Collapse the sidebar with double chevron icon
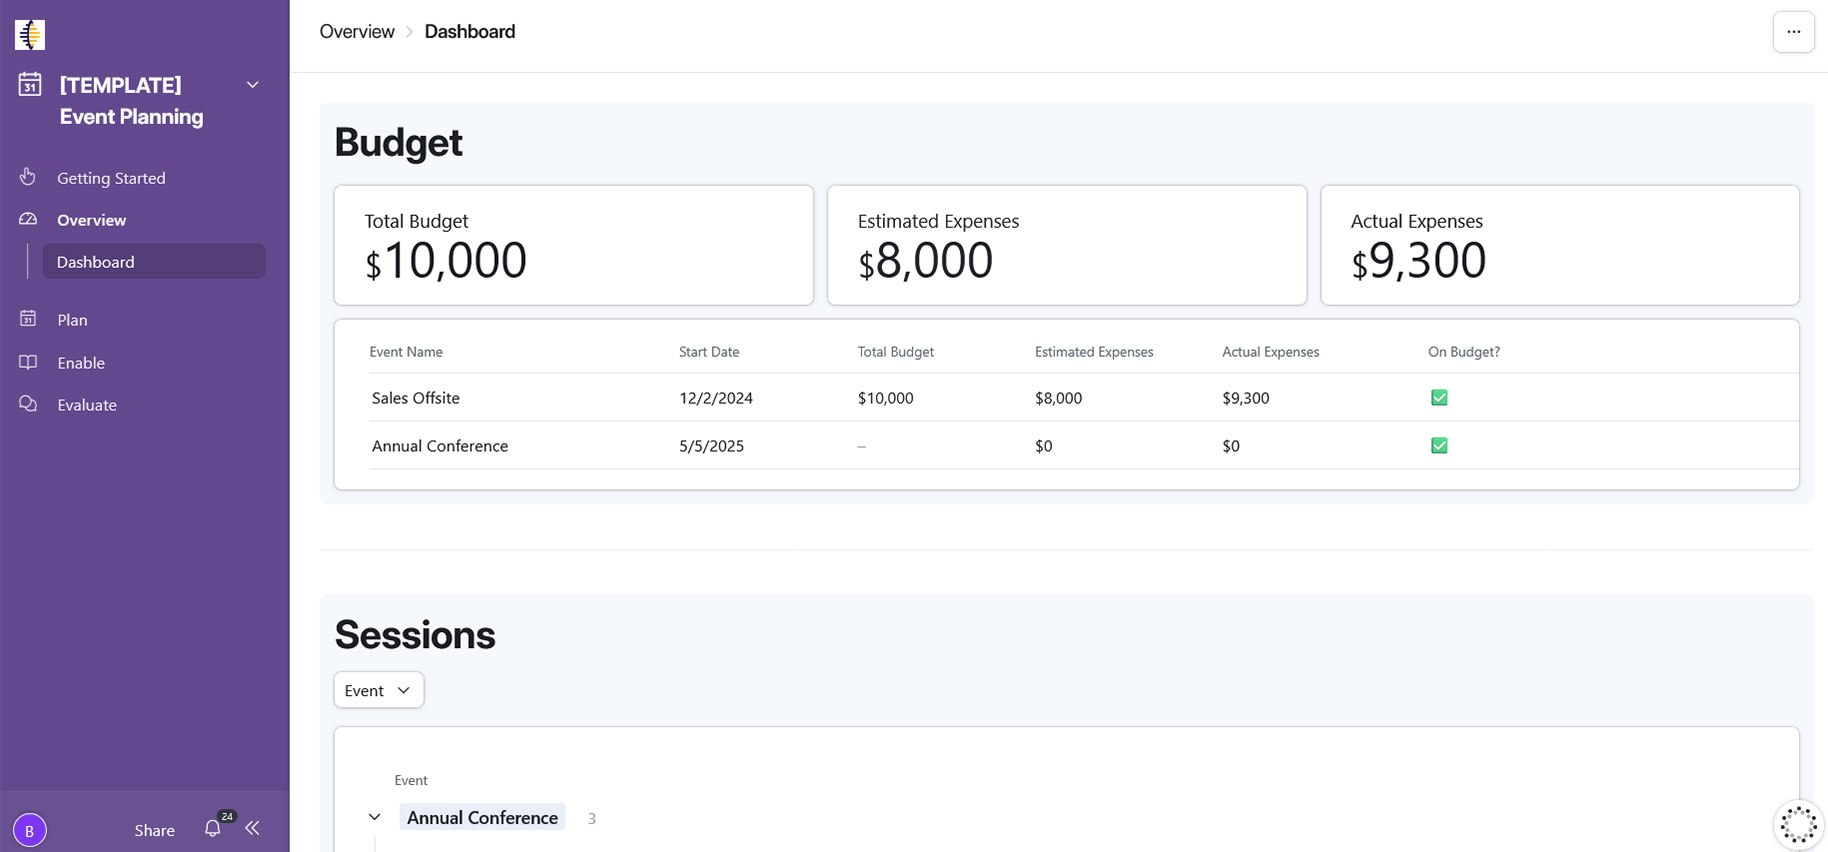 (252, 828)
